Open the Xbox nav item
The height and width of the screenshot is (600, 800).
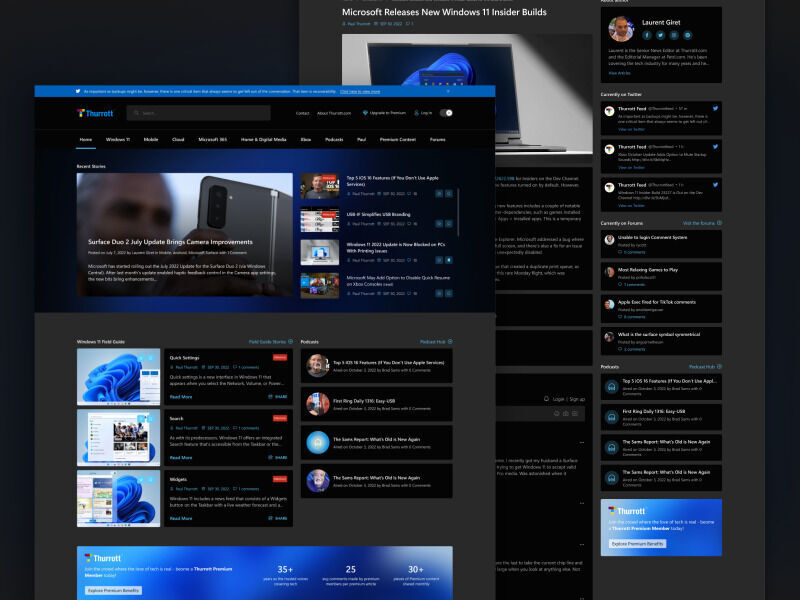306,139
